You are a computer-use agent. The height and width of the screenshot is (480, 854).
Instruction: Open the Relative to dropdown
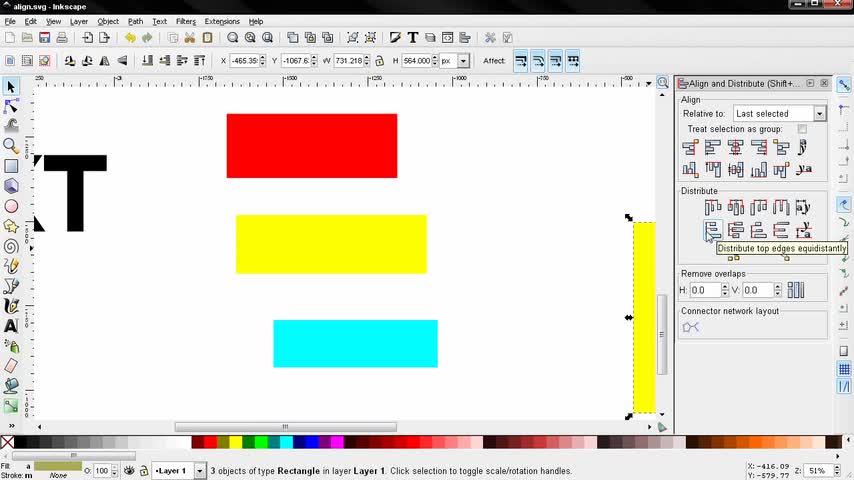point(779,113)
